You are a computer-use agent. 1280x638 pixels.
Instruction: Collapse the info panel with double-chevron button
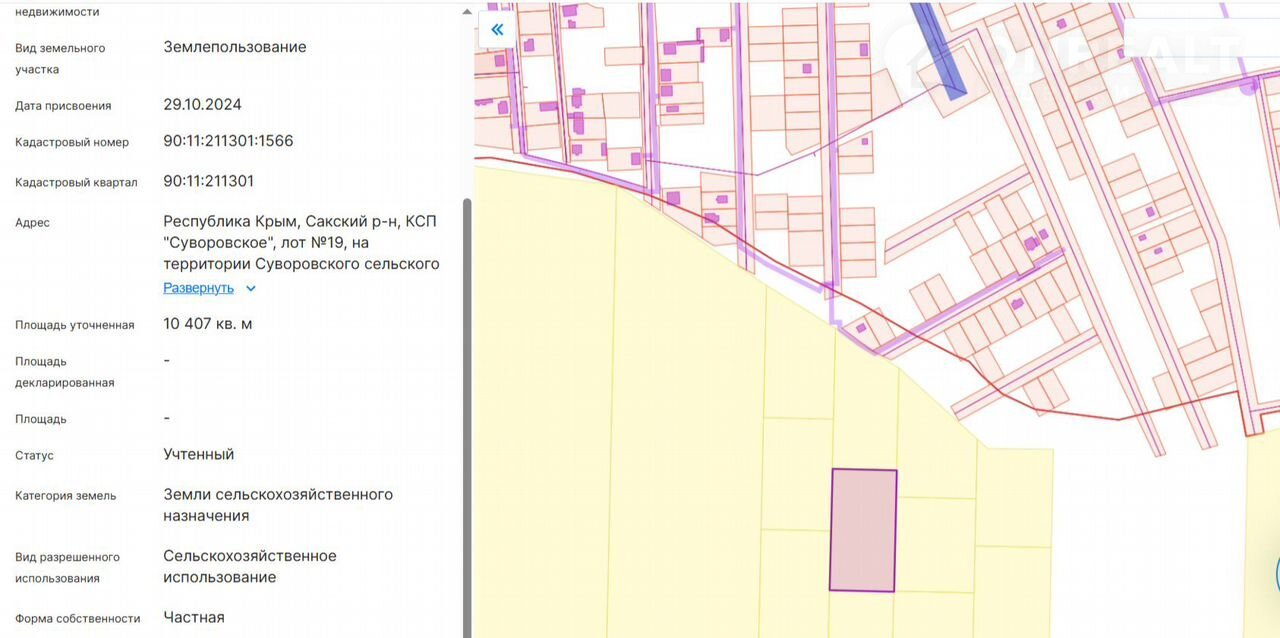pos(497,30)
